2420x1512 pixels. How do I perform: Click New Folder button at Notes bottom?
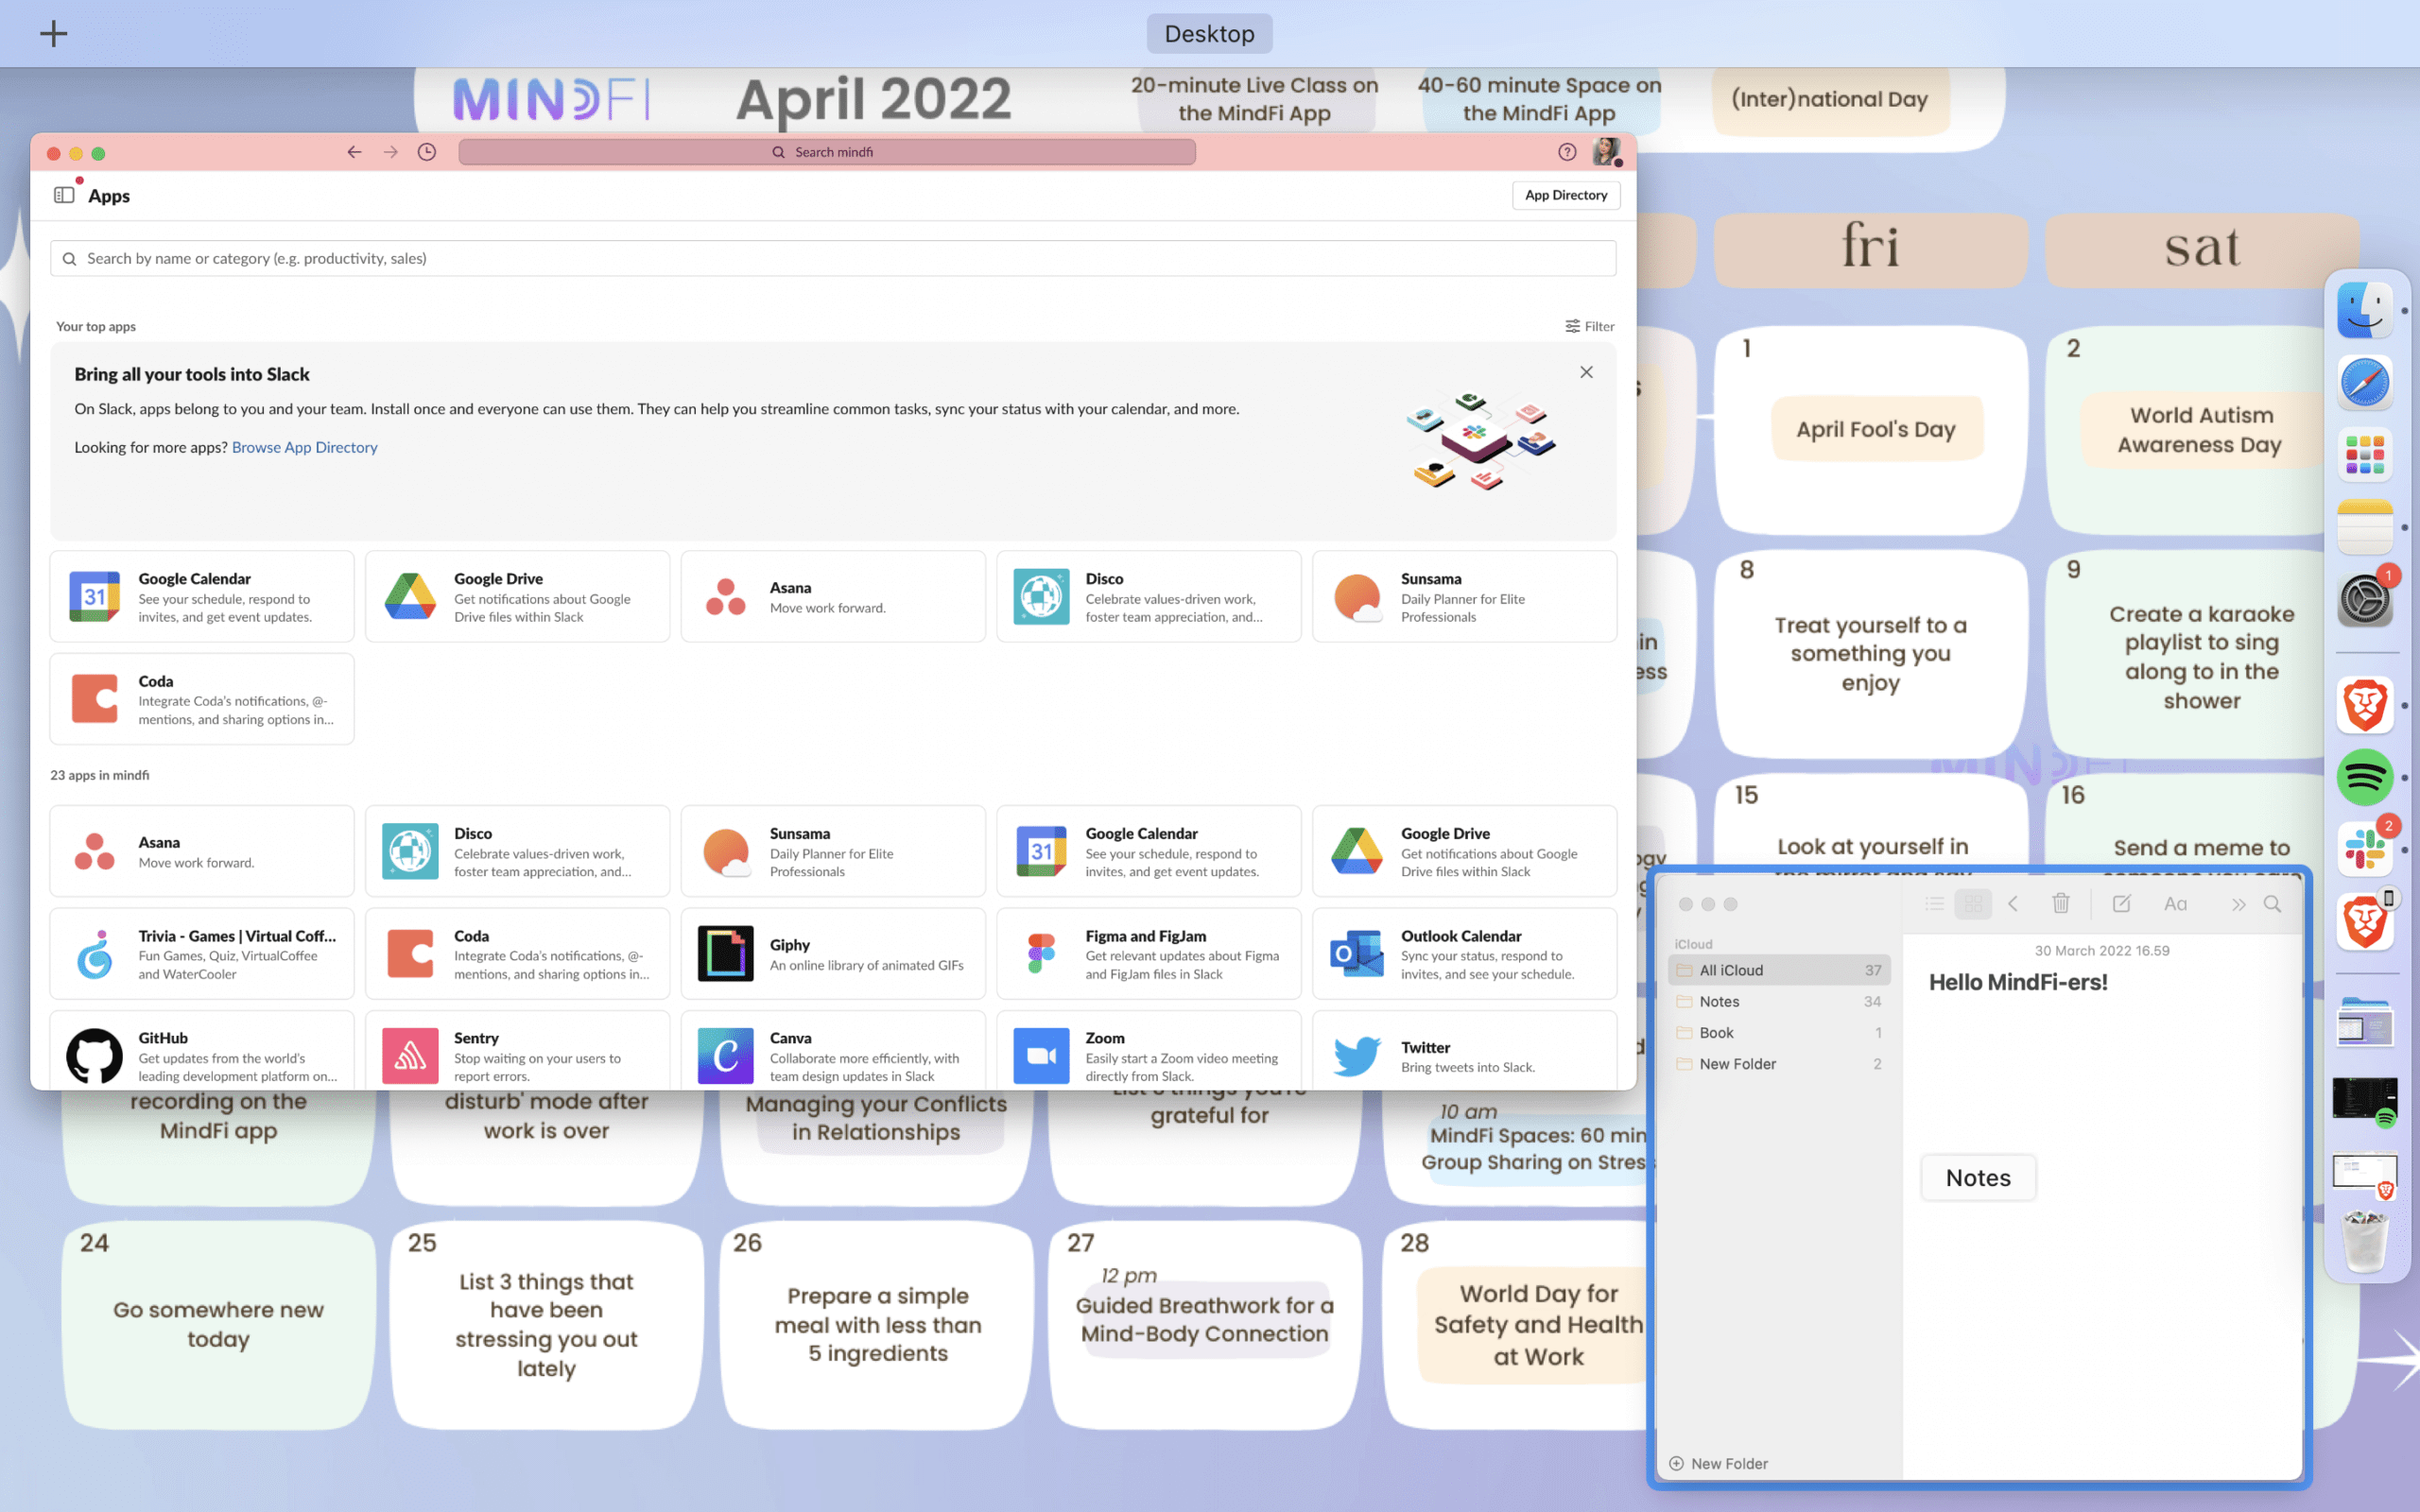coord(1719,1463)
